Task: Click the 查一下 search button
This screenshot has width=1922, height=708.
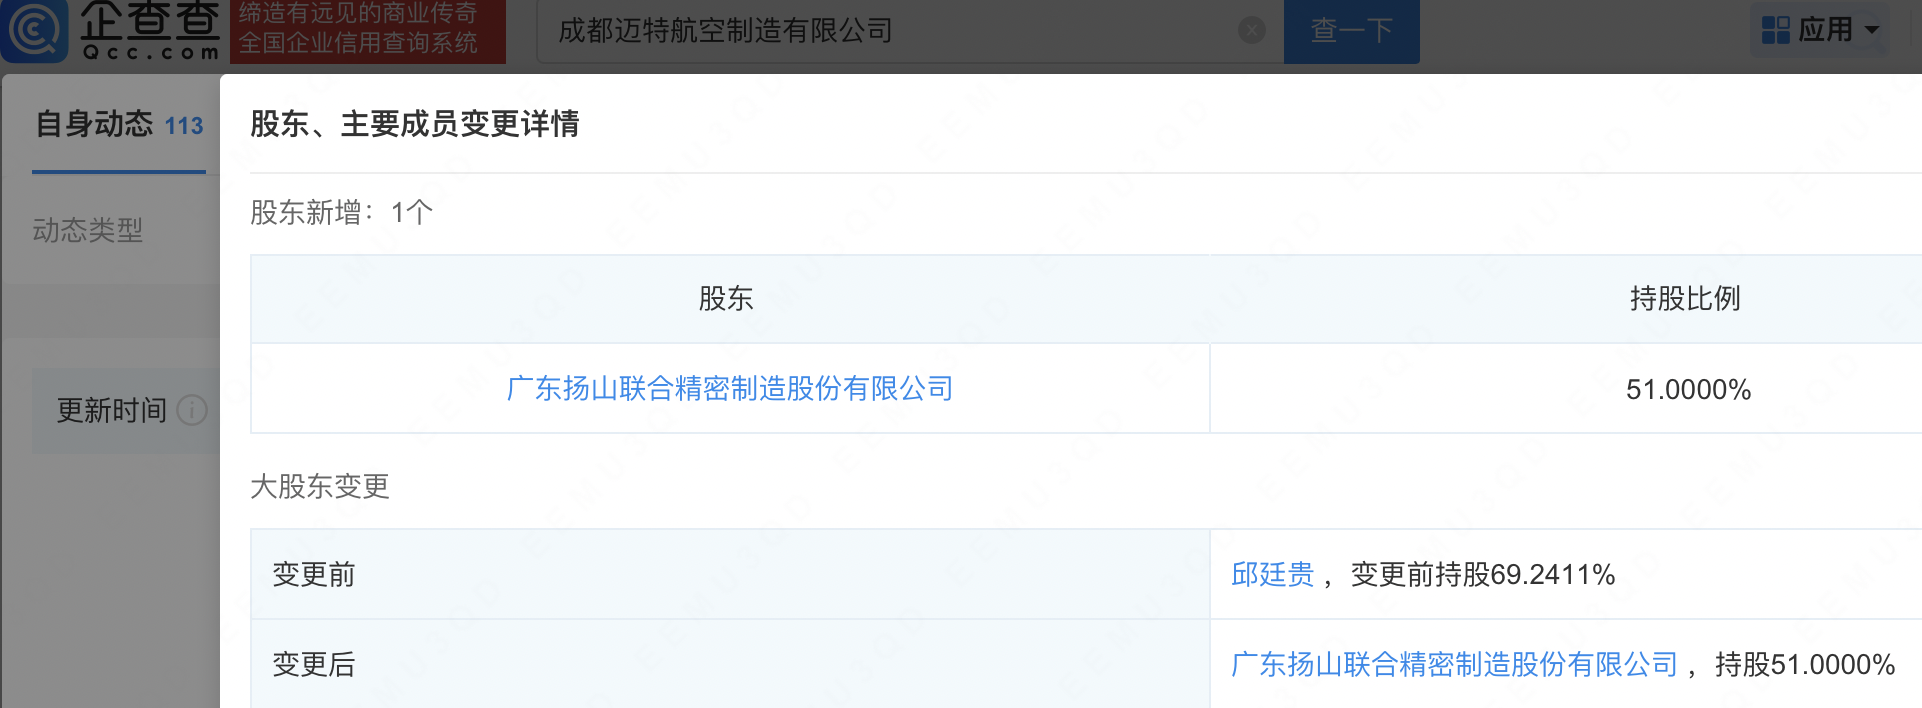Action: [1351, 31]
